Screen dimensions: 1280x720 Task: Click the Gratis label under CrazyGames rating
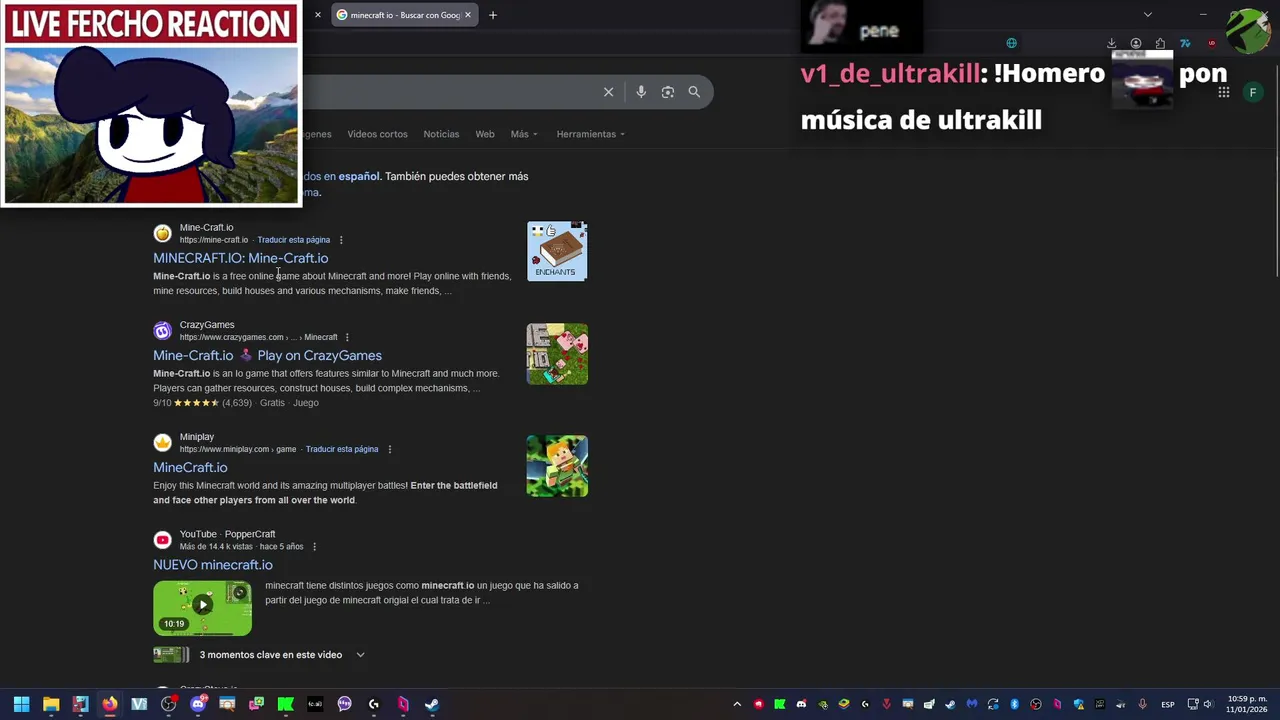pos(272,403)
